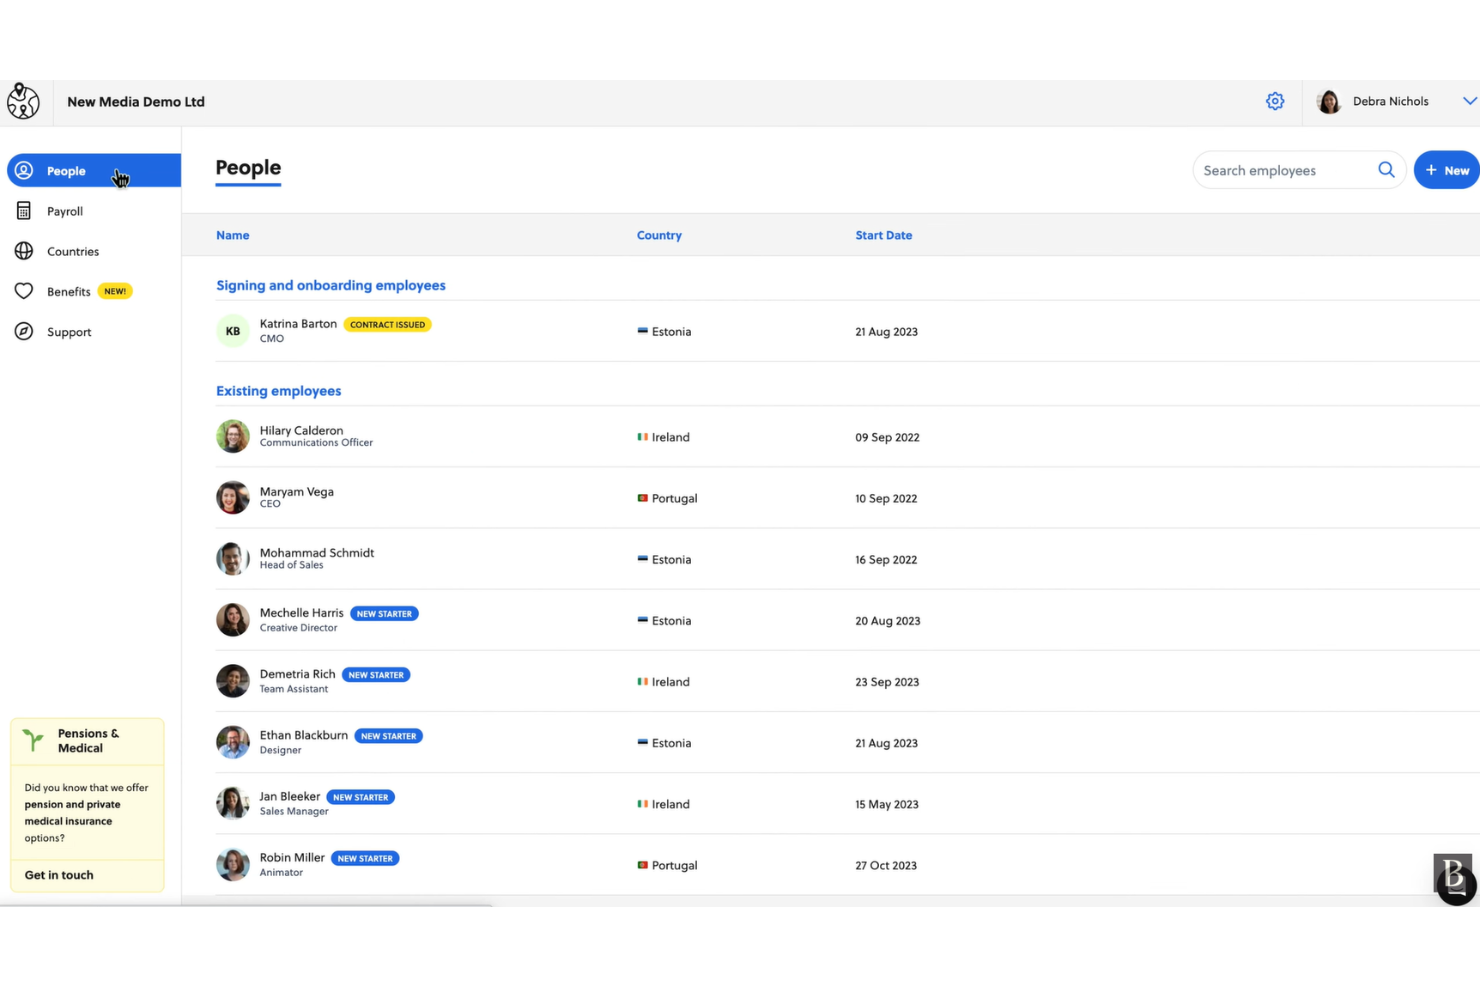
Task: Click the NEW STARTER badge beside Mechelle Harris
Action: tap(384, 613)
